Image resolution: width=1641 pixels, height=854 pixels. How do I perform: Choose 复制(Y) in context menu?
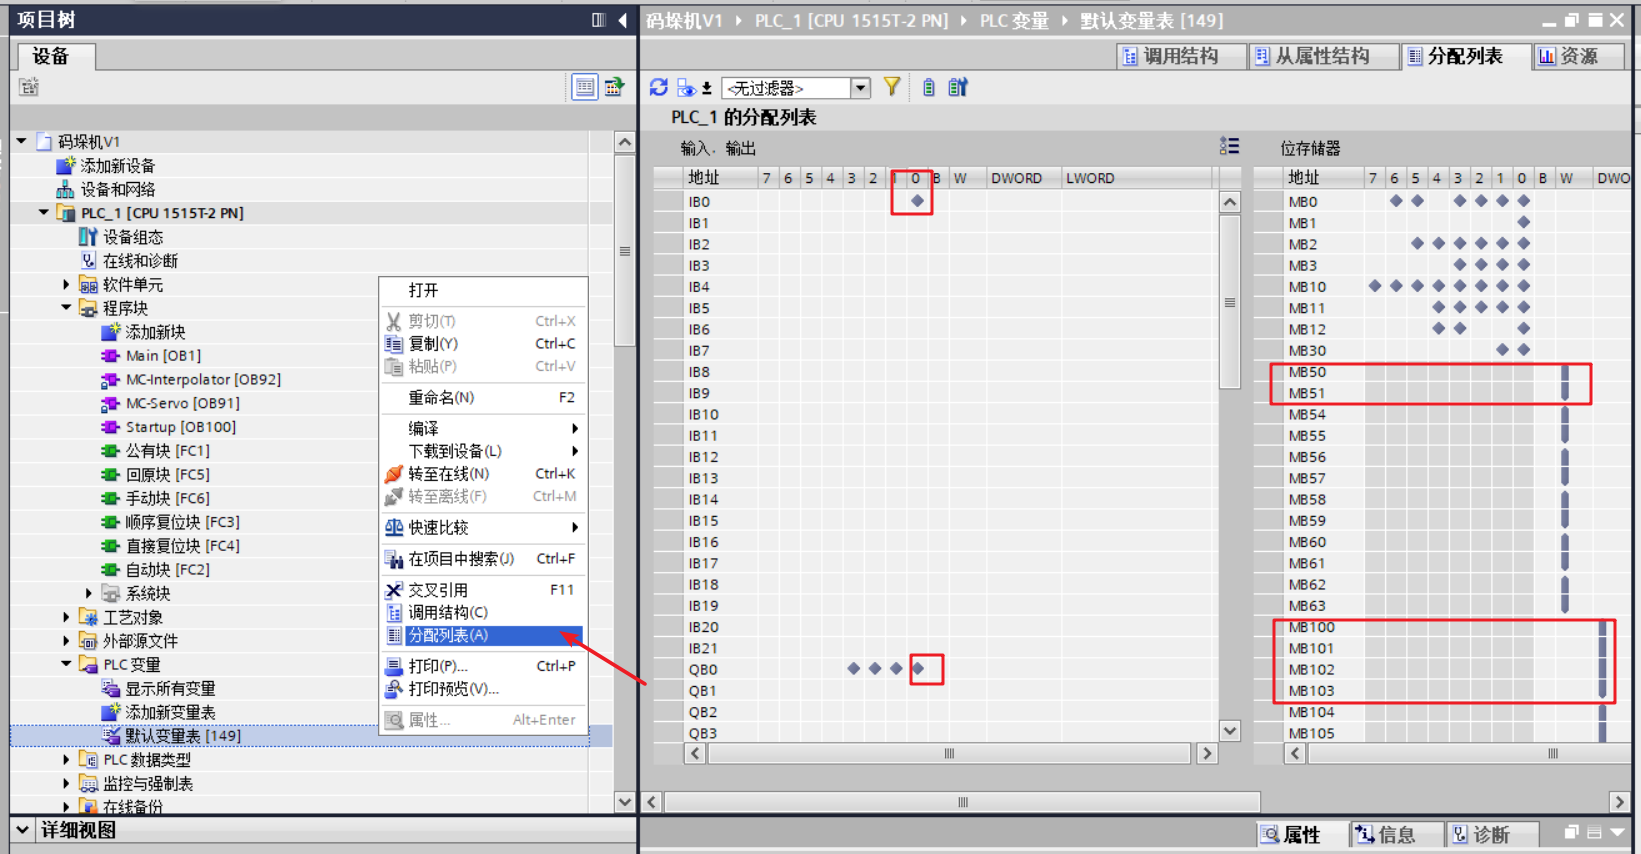tap(483, 344)
